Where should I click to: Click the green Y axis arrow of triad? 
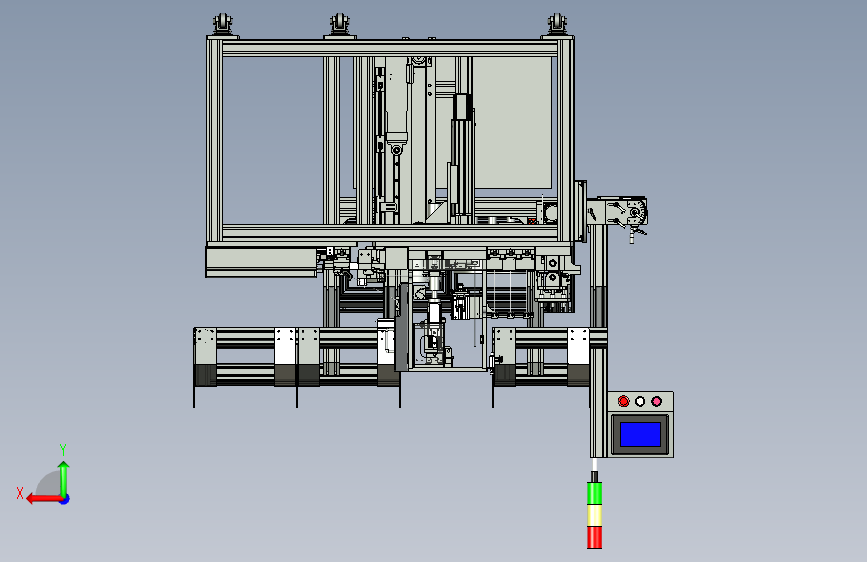click(64, 478)
